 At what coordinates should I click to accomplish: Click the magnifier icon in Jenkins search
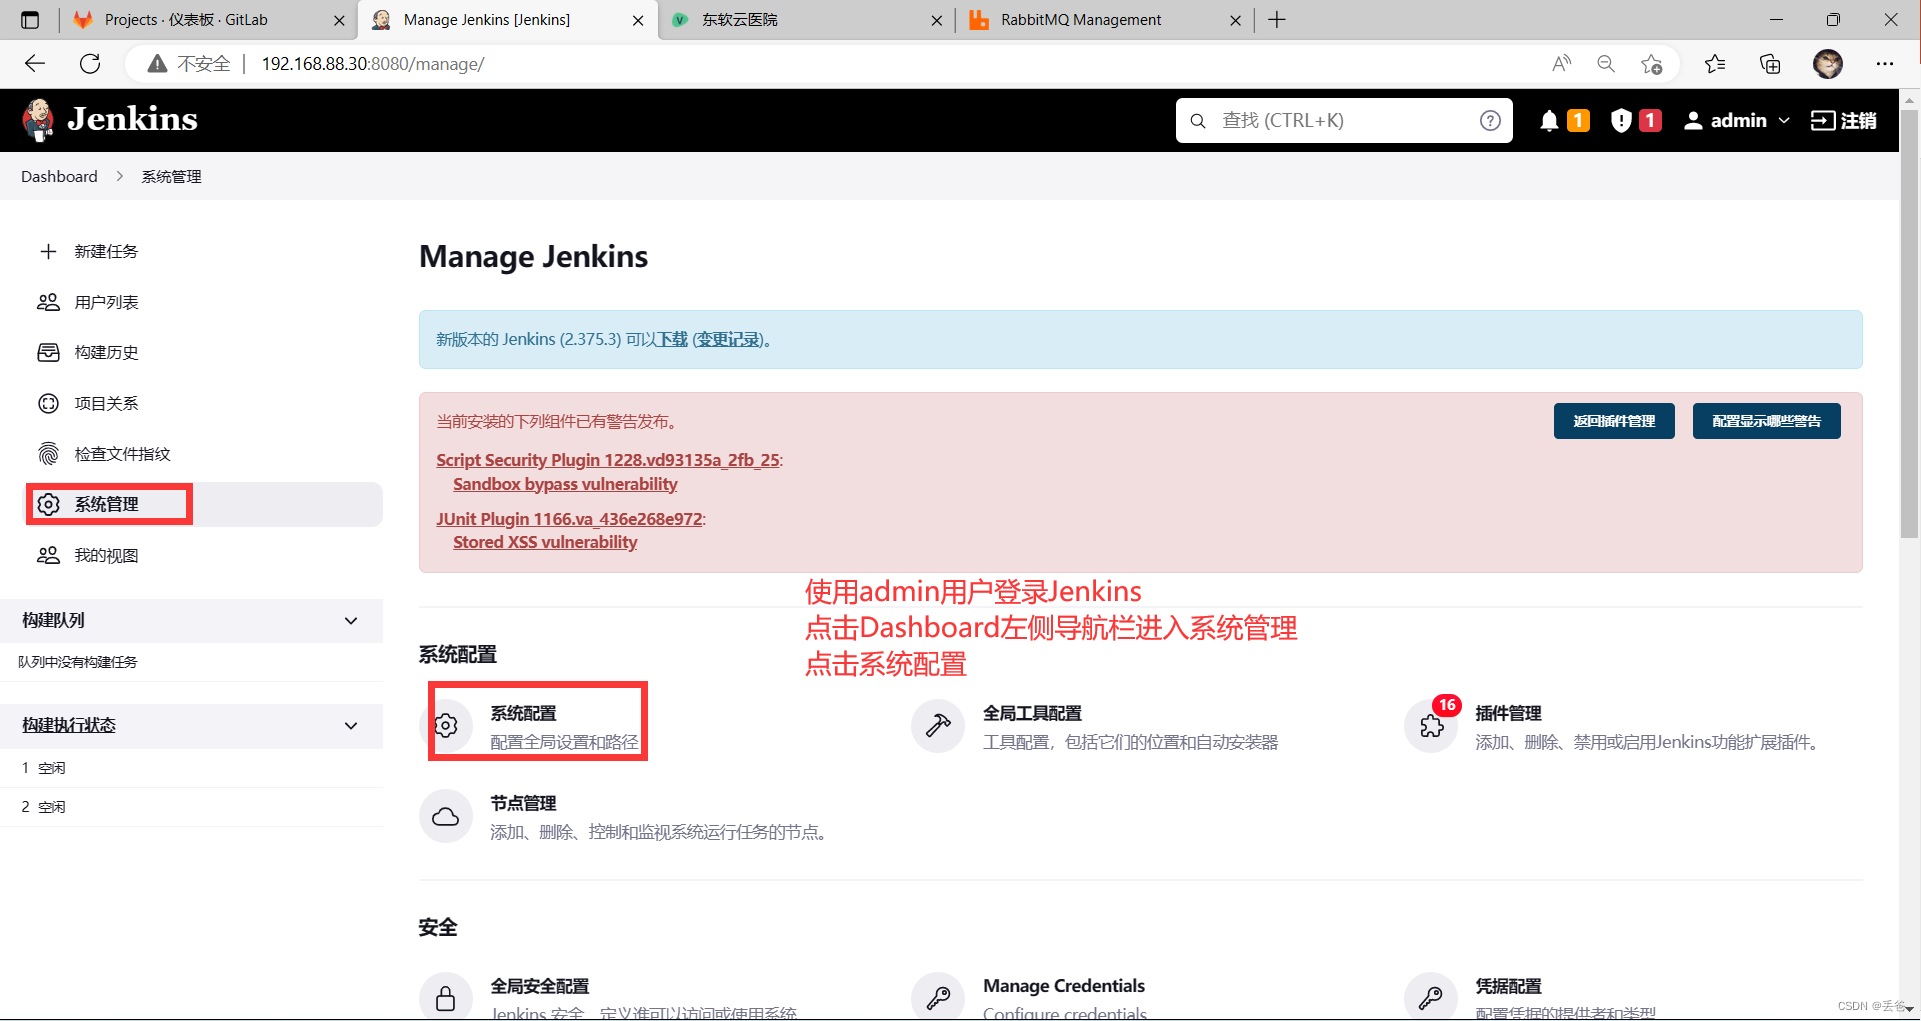[1198, 121]
